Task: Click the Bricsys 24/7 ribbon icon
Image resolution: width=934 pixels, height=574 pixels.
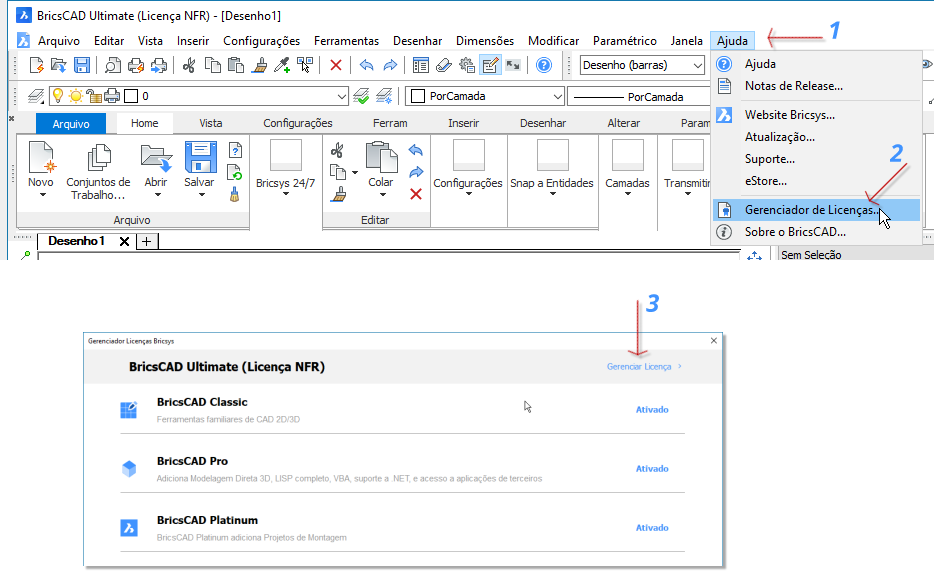Action: (x=286, y=156)
